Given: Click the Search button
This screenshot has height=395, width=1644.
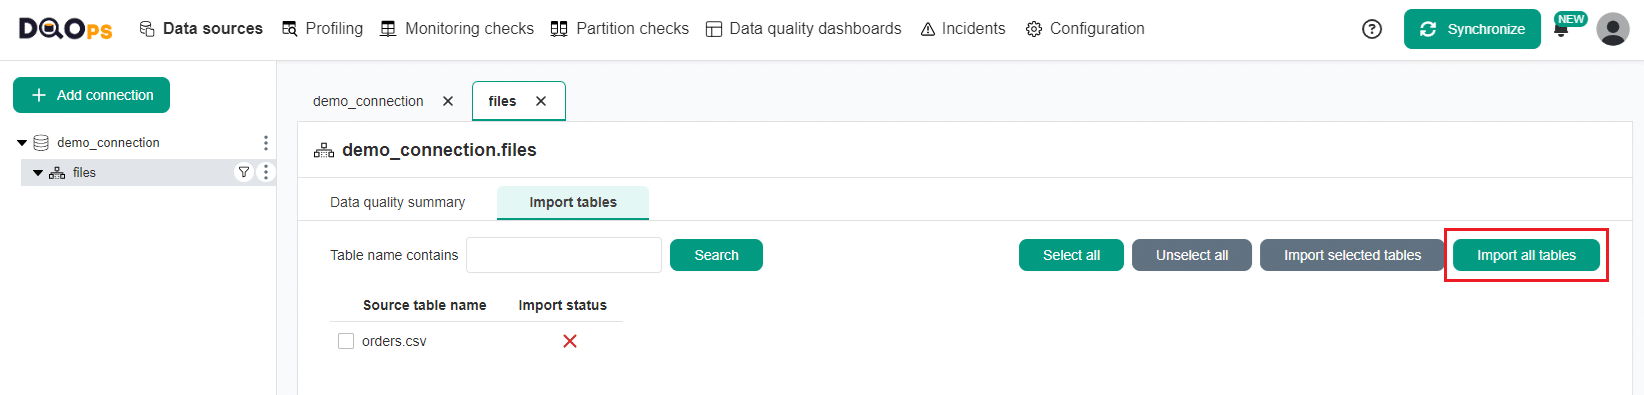Looking at the screenshot, I should click(716, 255).
